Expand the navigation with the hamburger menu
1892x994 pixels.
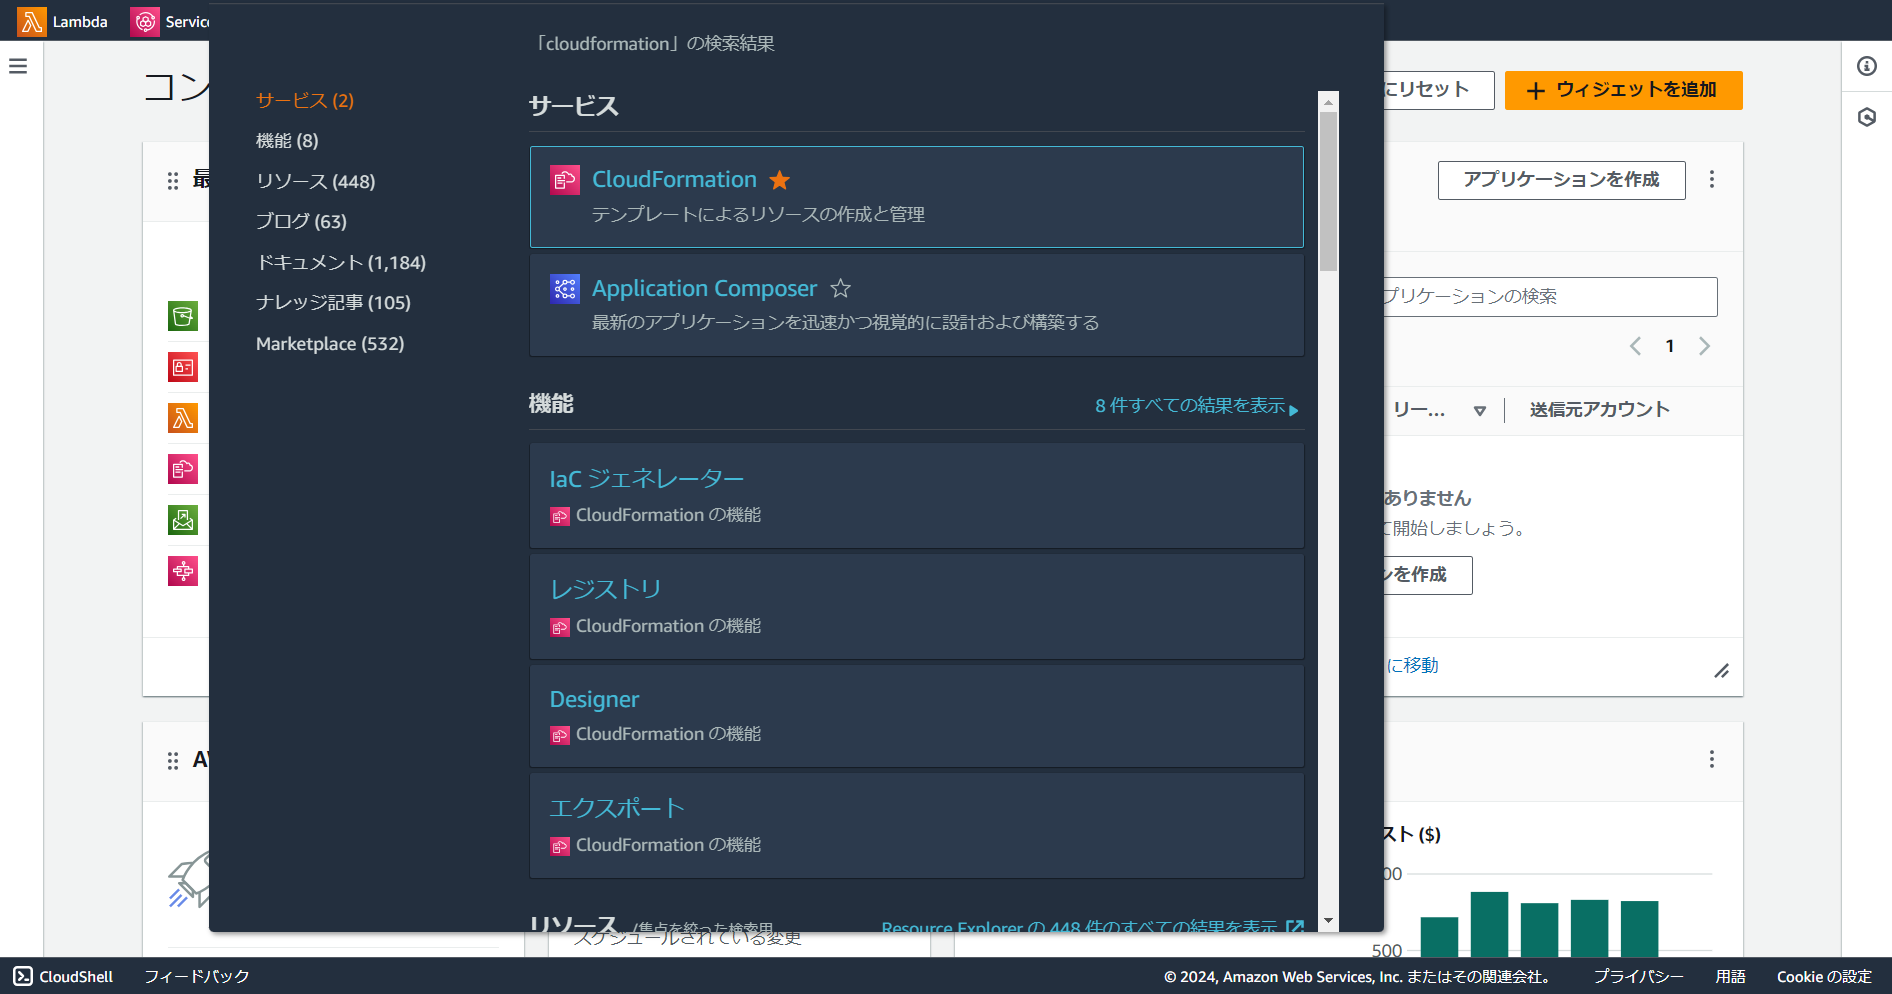(18, 66)
